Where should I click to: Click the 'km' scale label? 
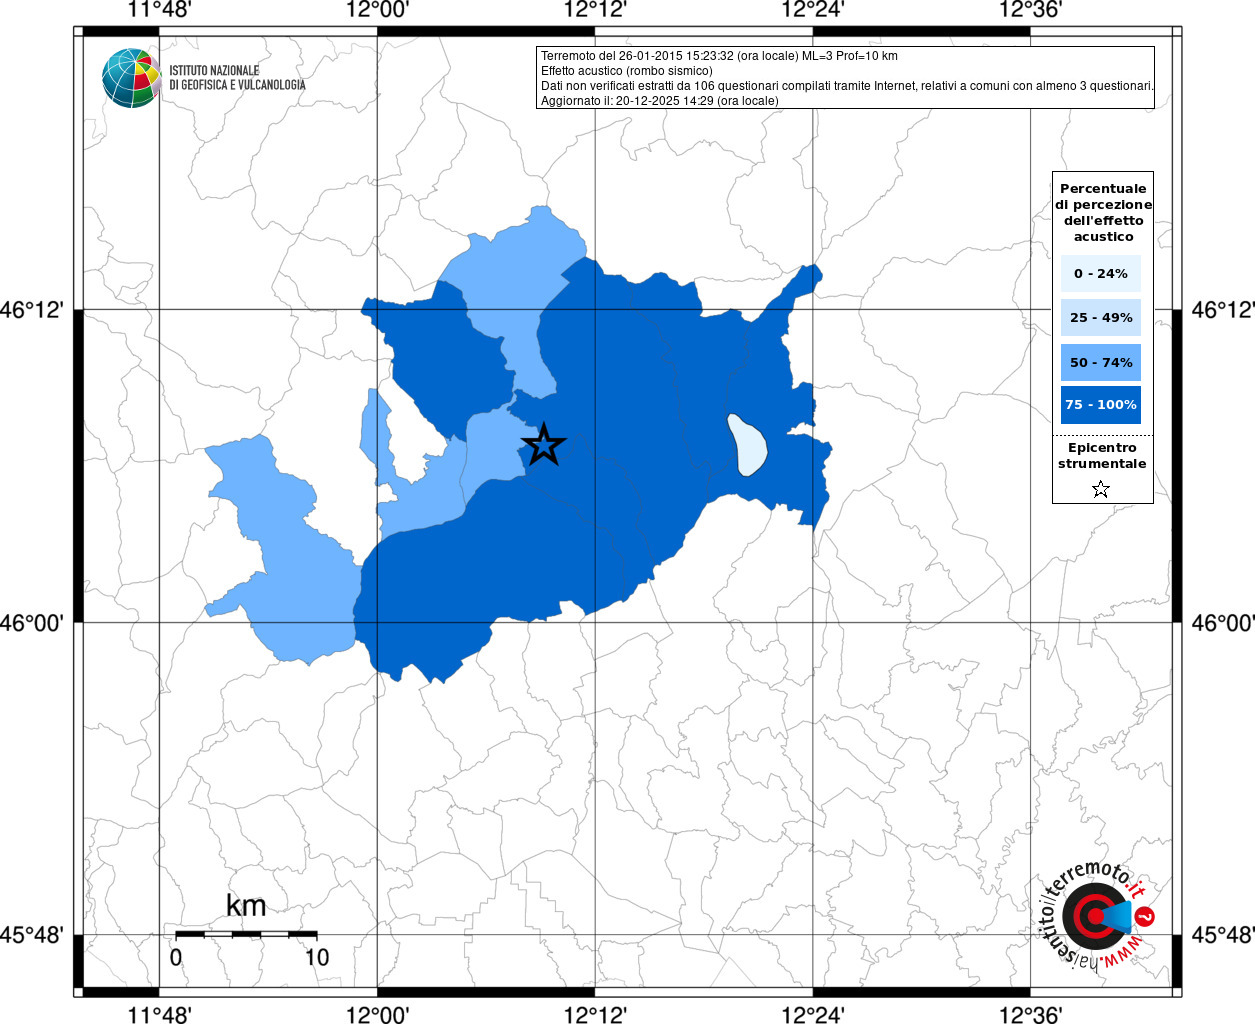246,905
